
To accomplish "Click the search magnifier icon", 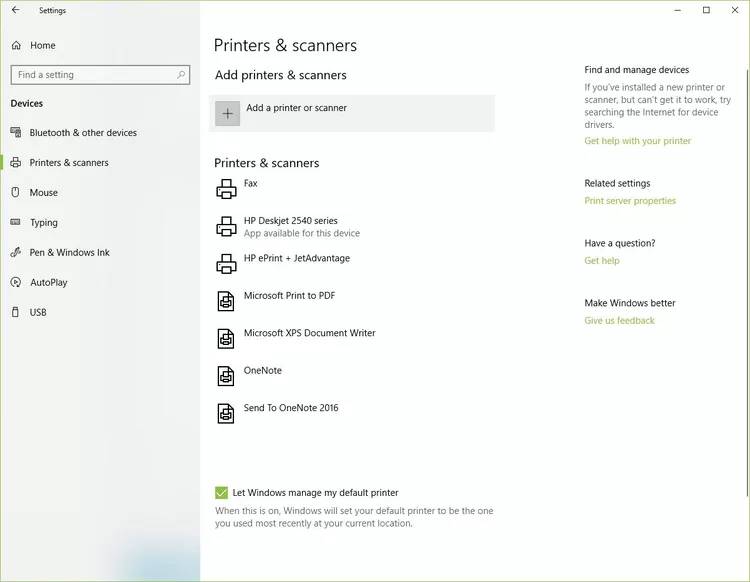I will pyautogui.click(x=181, y=75).
